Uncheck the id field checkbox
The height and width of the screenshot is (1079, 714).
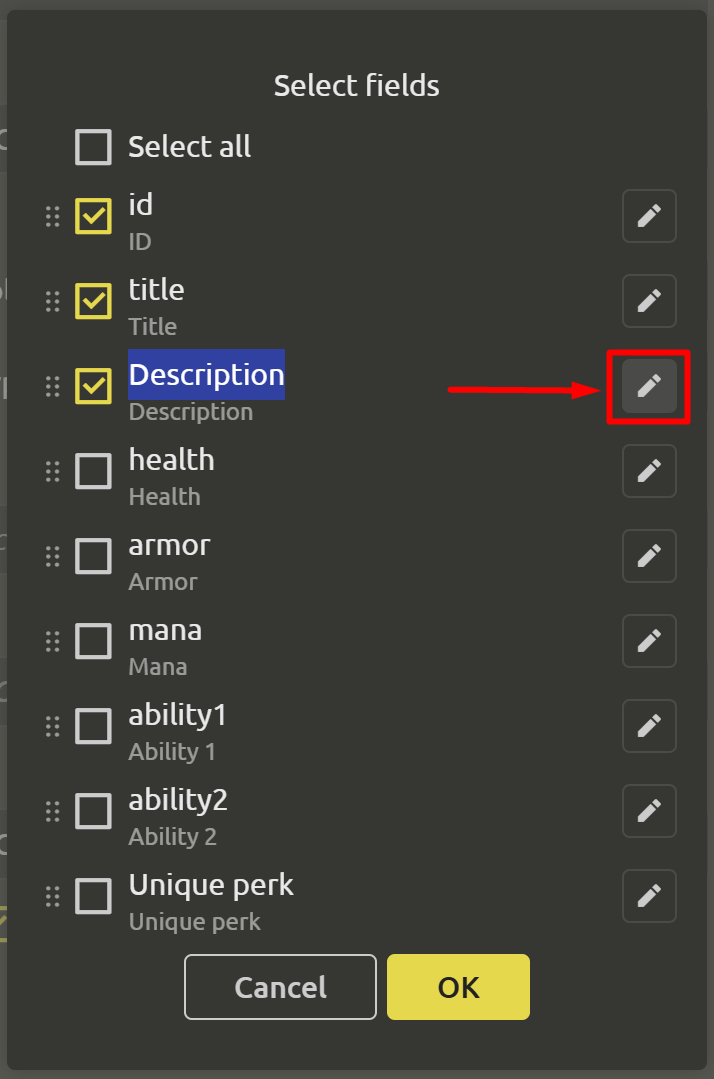pos(94,216)
